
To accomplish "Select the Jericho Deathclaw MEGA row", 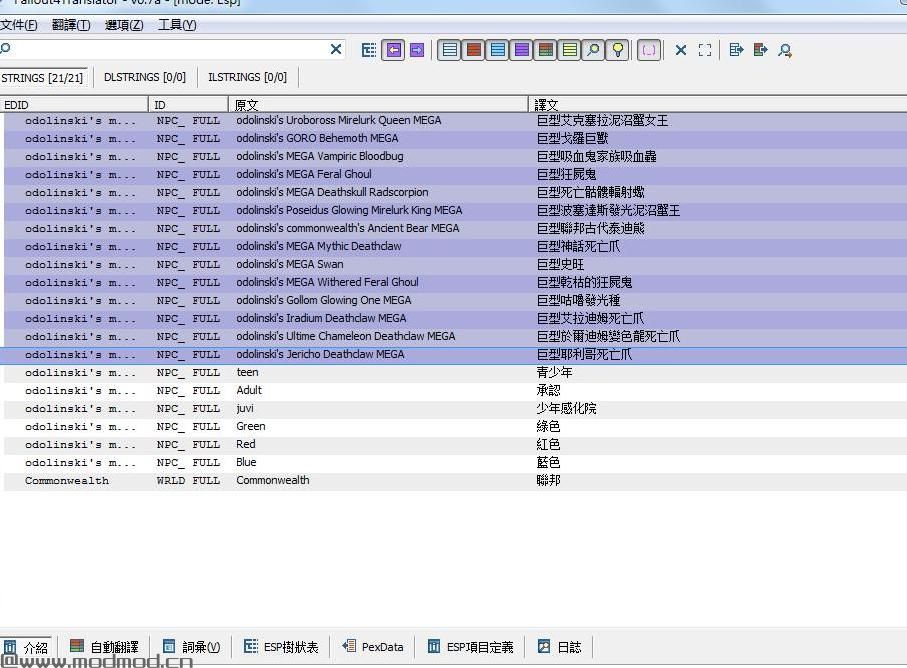I will 455,355.
